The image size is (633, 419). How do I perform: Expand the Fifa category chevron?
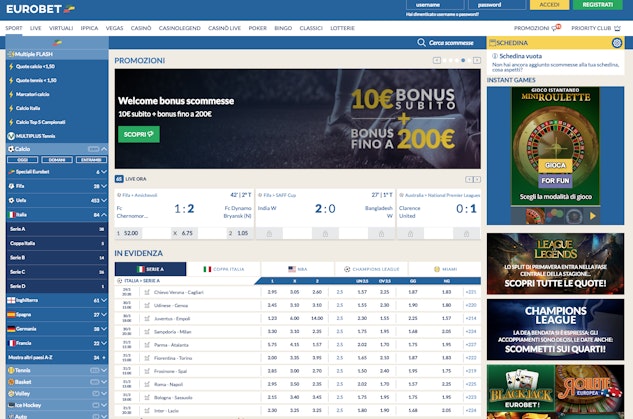(104, 186)
